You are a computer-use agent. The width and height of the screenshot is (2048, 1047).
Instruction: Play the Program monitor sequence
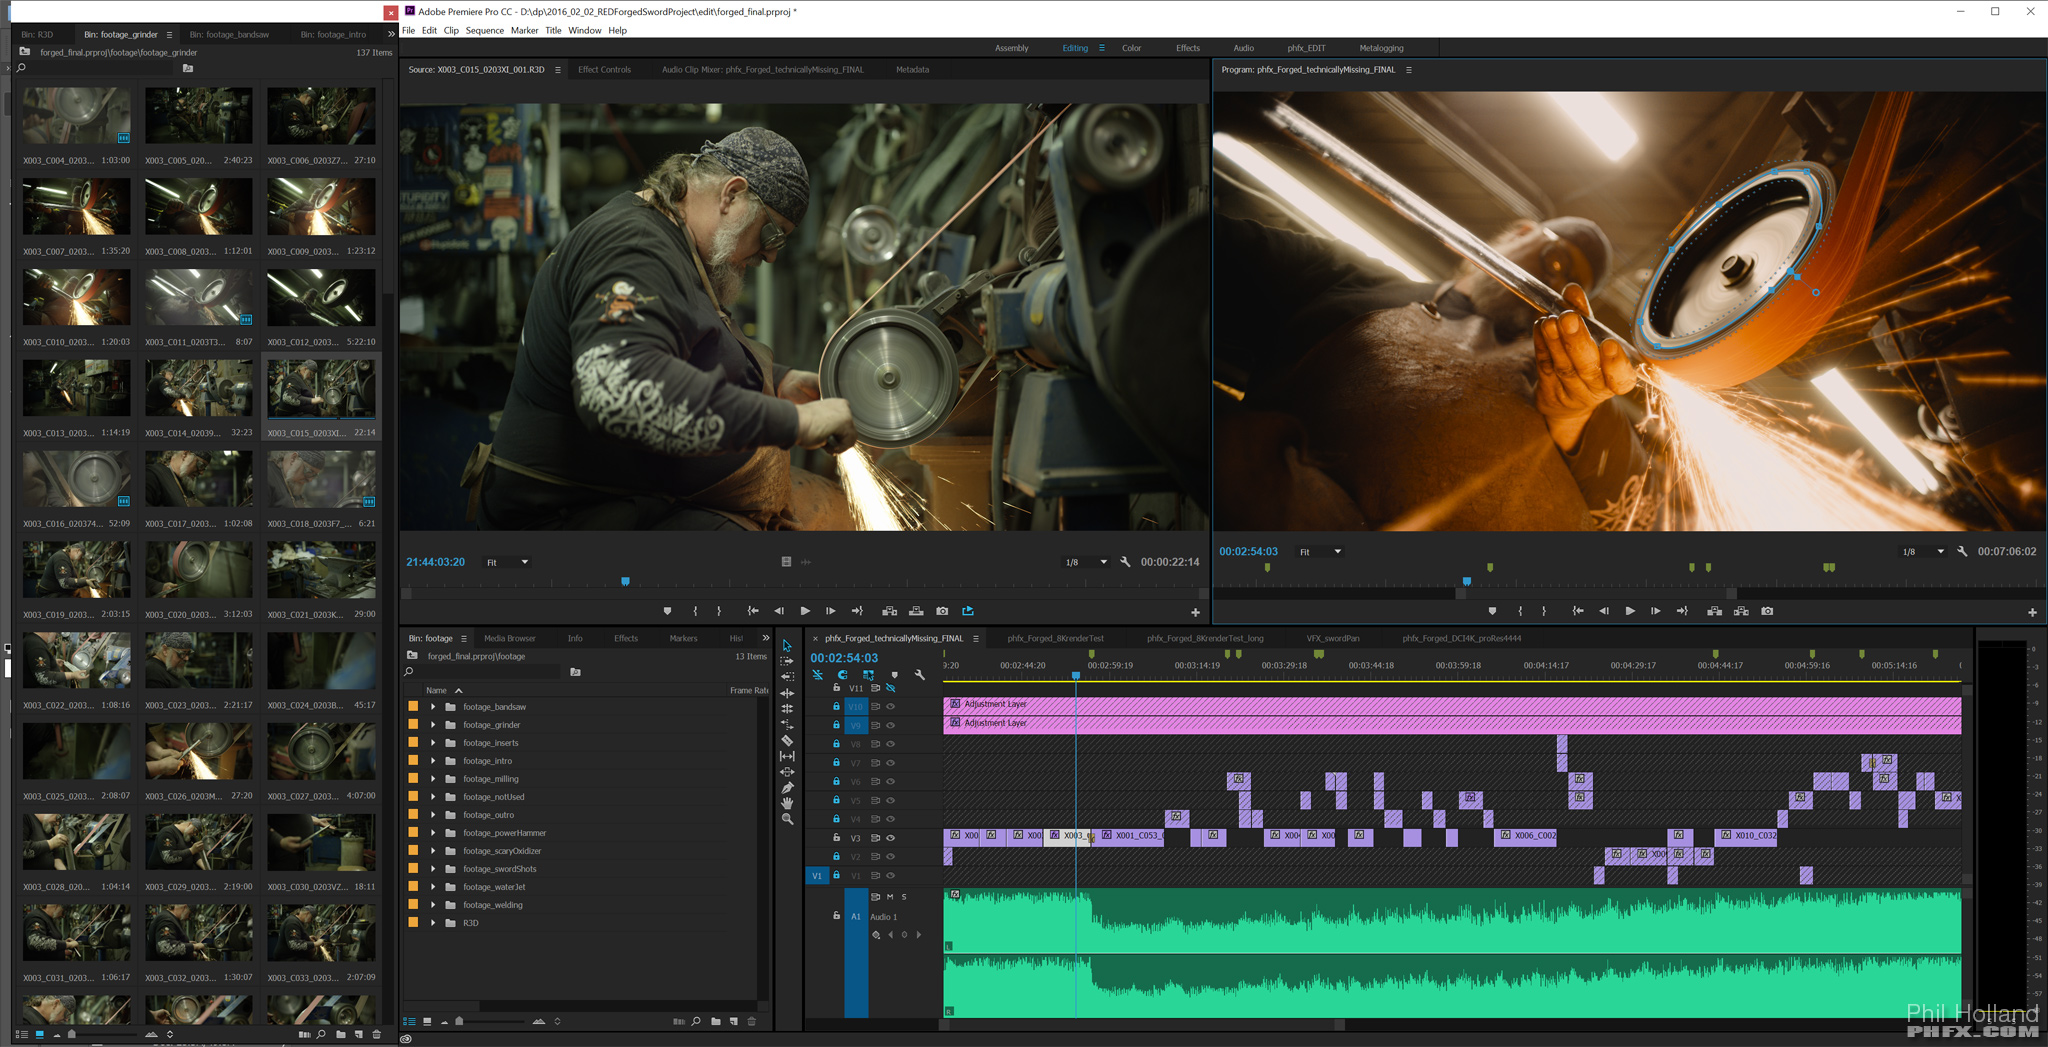pyautogui.click(x=1630, y=611)
